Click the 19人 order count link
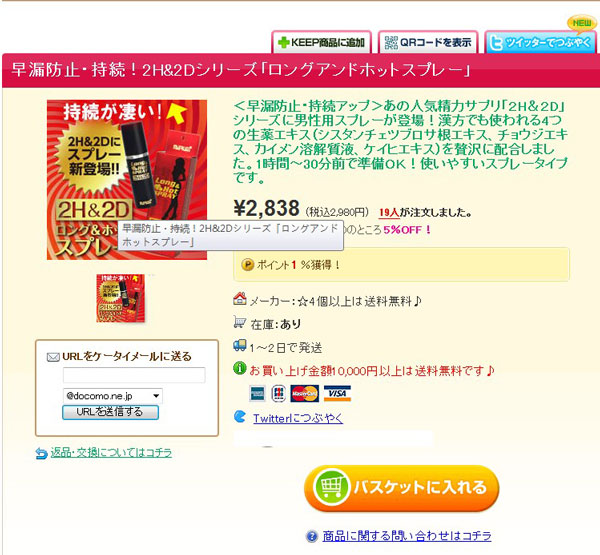The image size is (600, 555). pyautogui.click(x=389, y=212)
